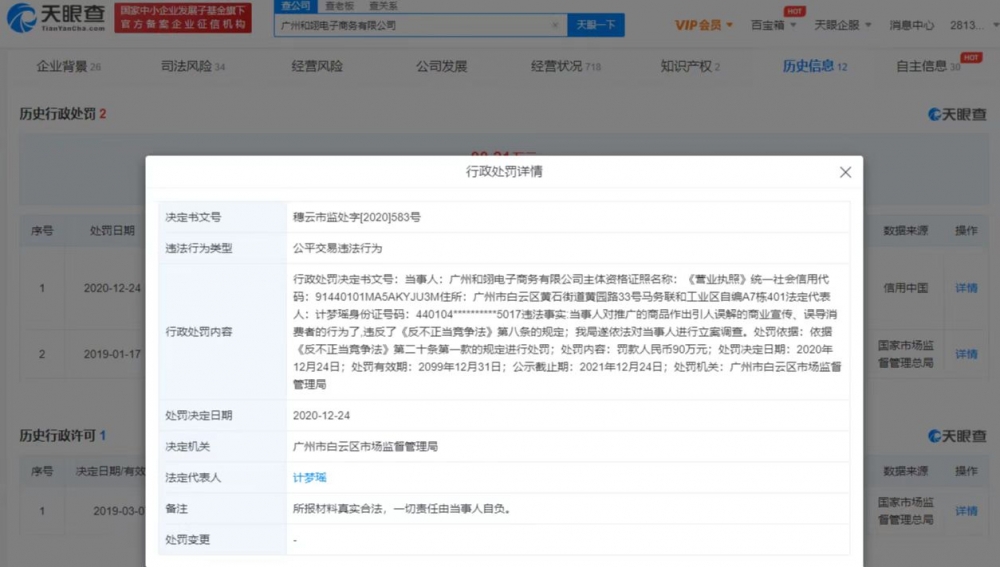Click the 处罚日期 column header
The image size is (1000, 567).
[112, 231]
